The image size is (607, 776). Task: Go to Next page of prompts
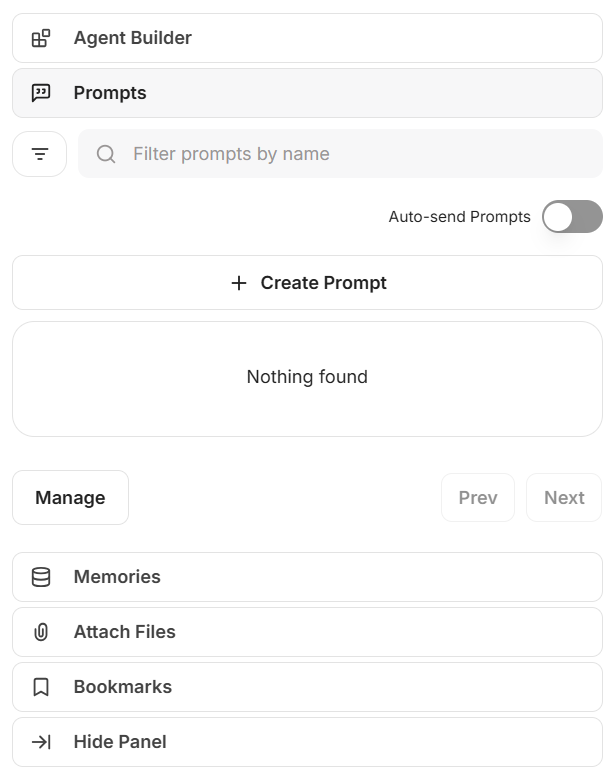(564, 498)
